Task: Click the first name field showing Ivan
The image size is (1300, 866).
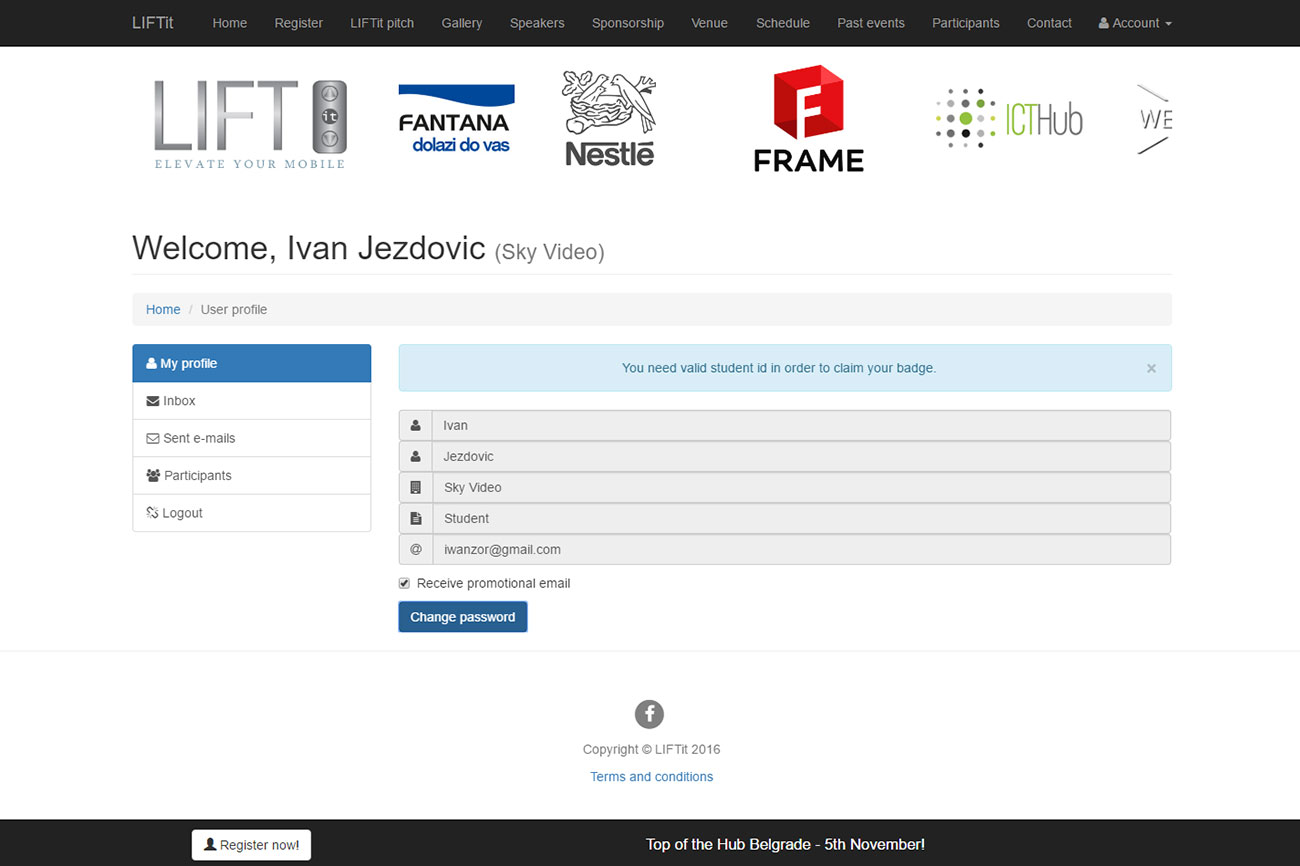Action: coord(801,425)
